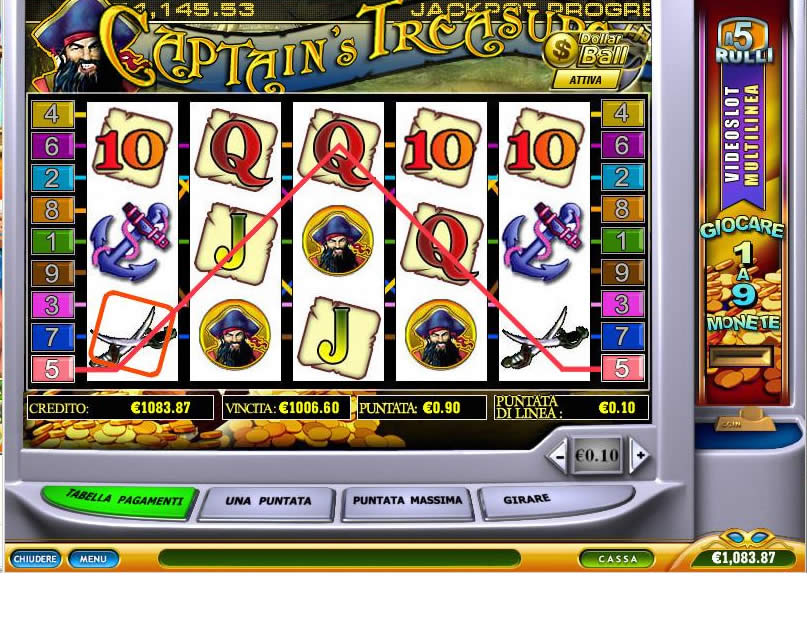Click the €0.10 coin value display

click(x=597, y=455)
